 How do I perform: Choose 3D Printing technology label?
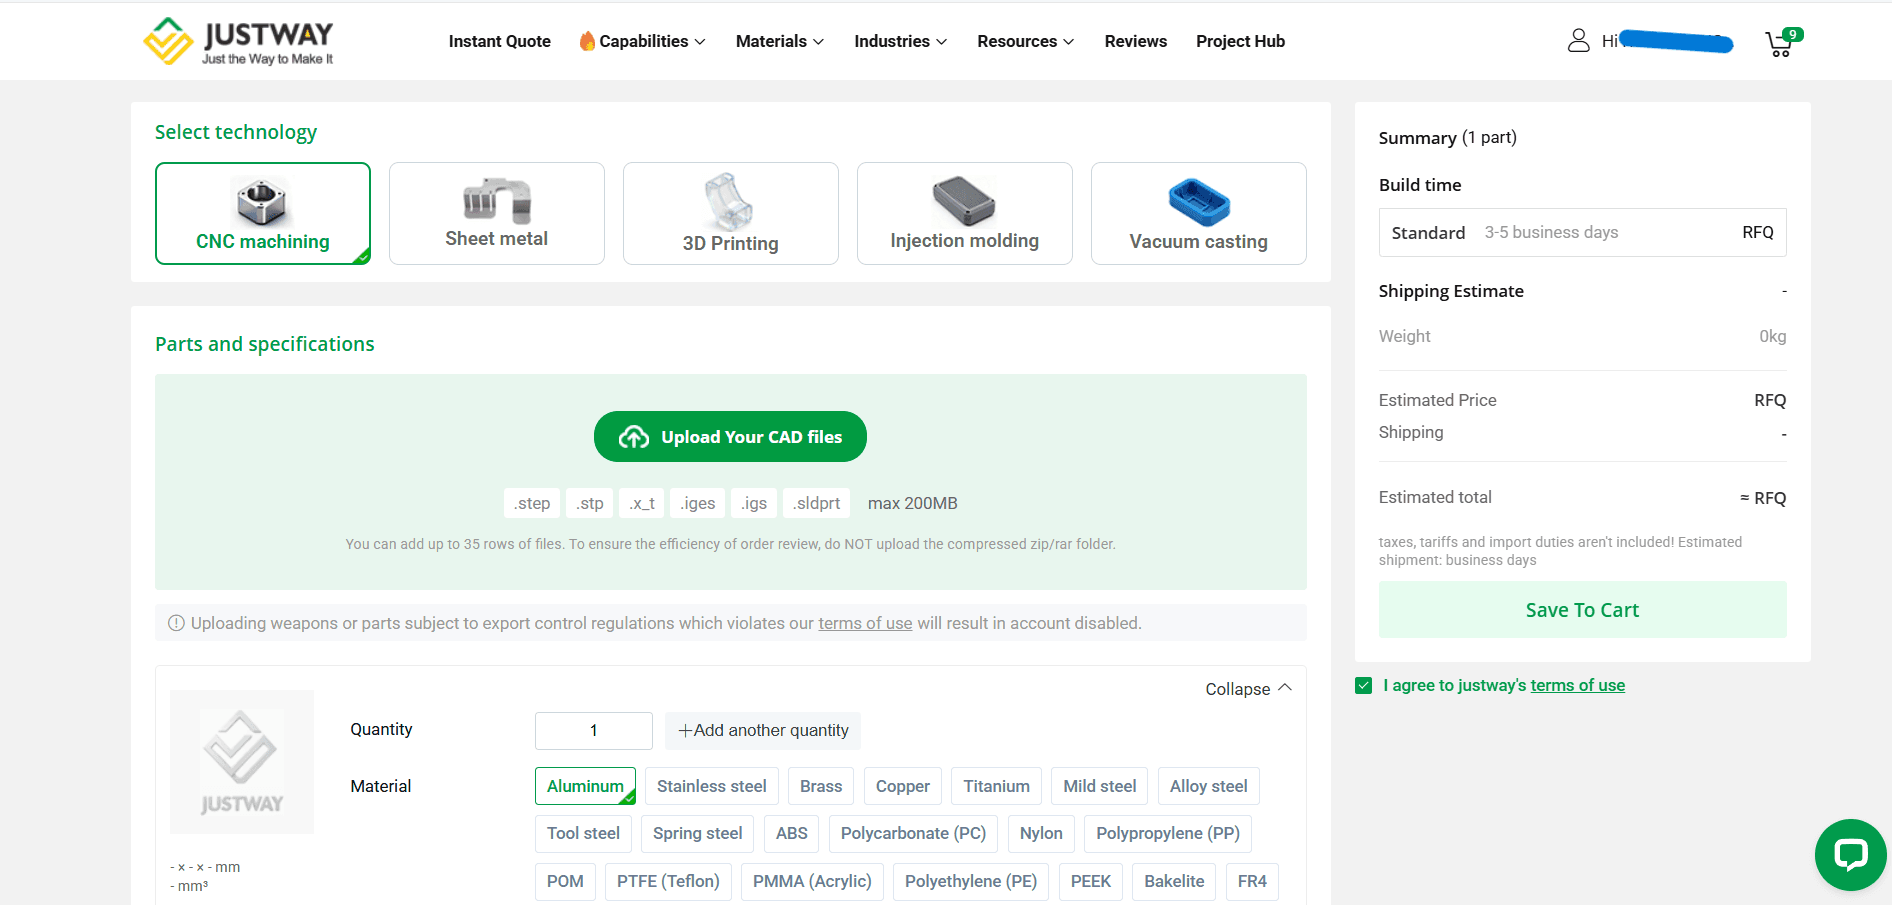[x=731, y=243]
